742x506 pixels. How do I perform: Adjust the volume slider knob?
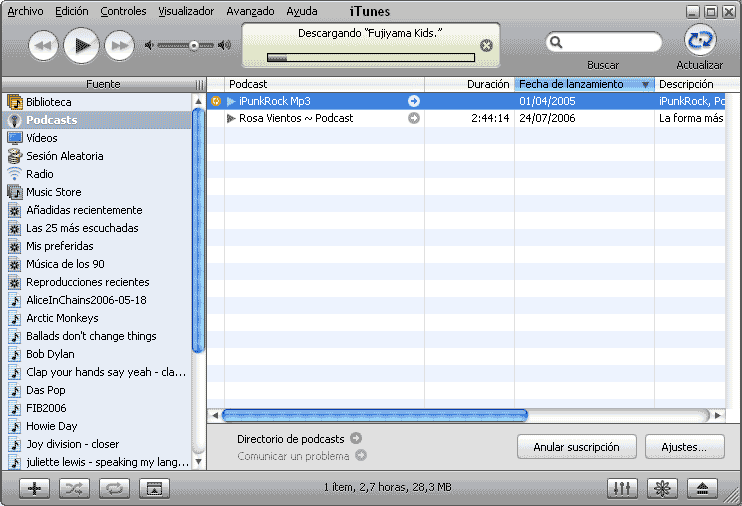194,45
